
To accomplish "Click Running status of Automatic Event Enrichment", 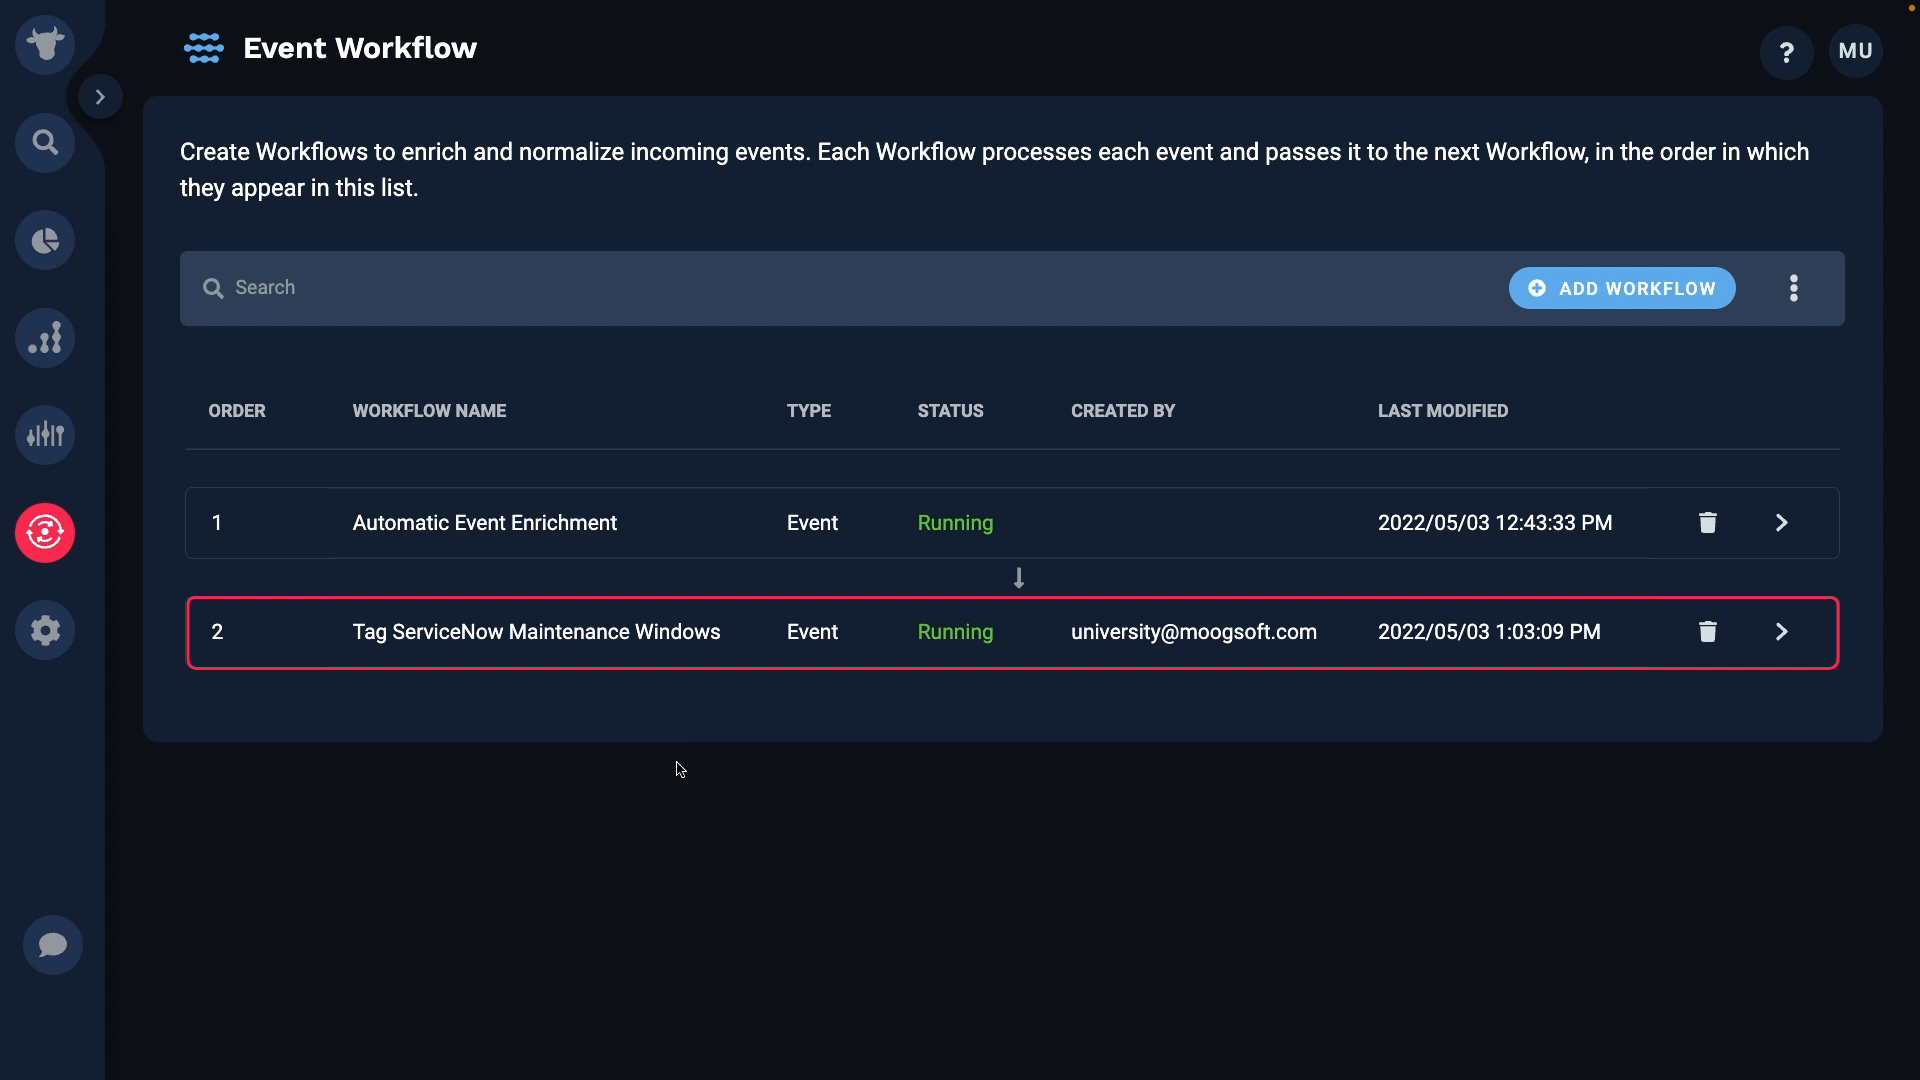I will coord(956,523).
